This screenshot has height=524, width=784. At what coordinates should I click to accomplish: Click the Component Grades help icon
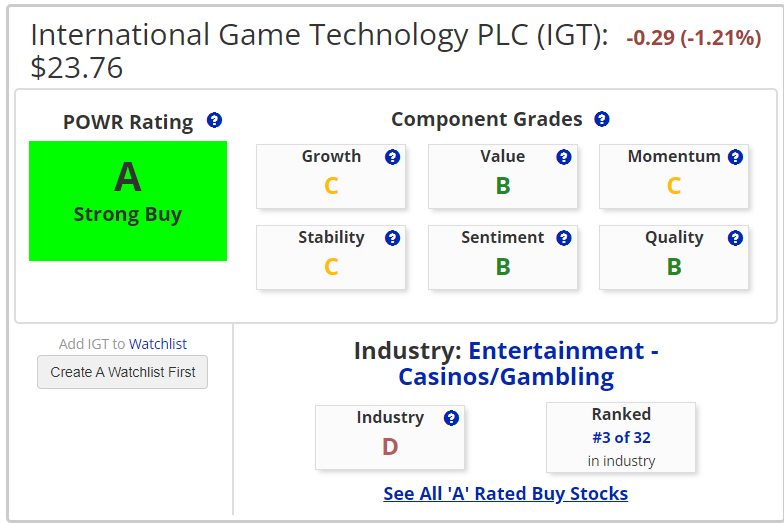tap(602, 119)
